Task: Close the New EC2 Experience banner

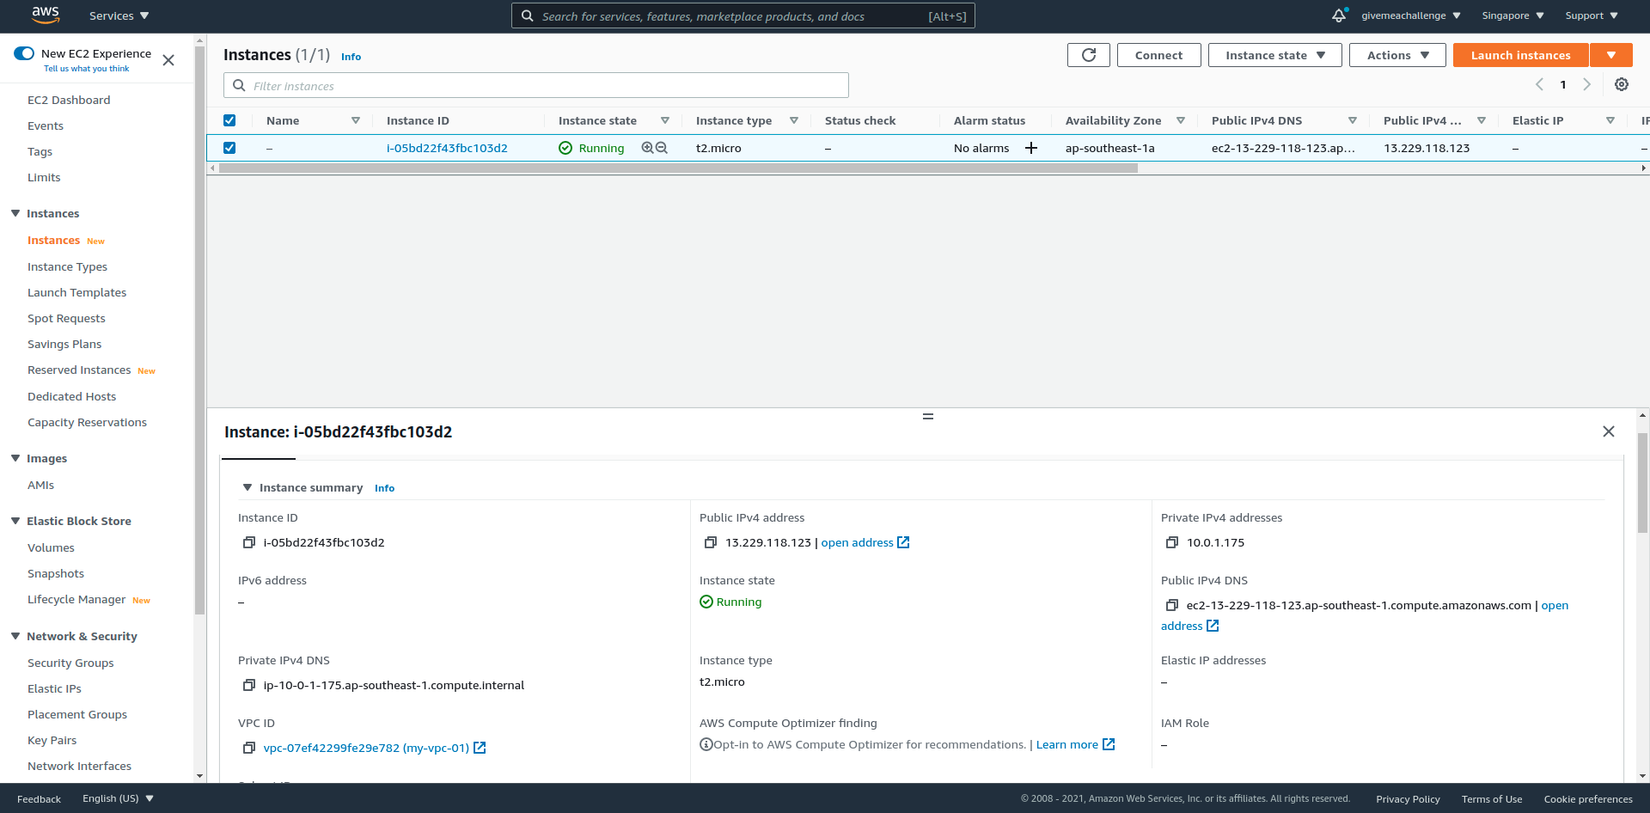Action: [x=169, y=60]
